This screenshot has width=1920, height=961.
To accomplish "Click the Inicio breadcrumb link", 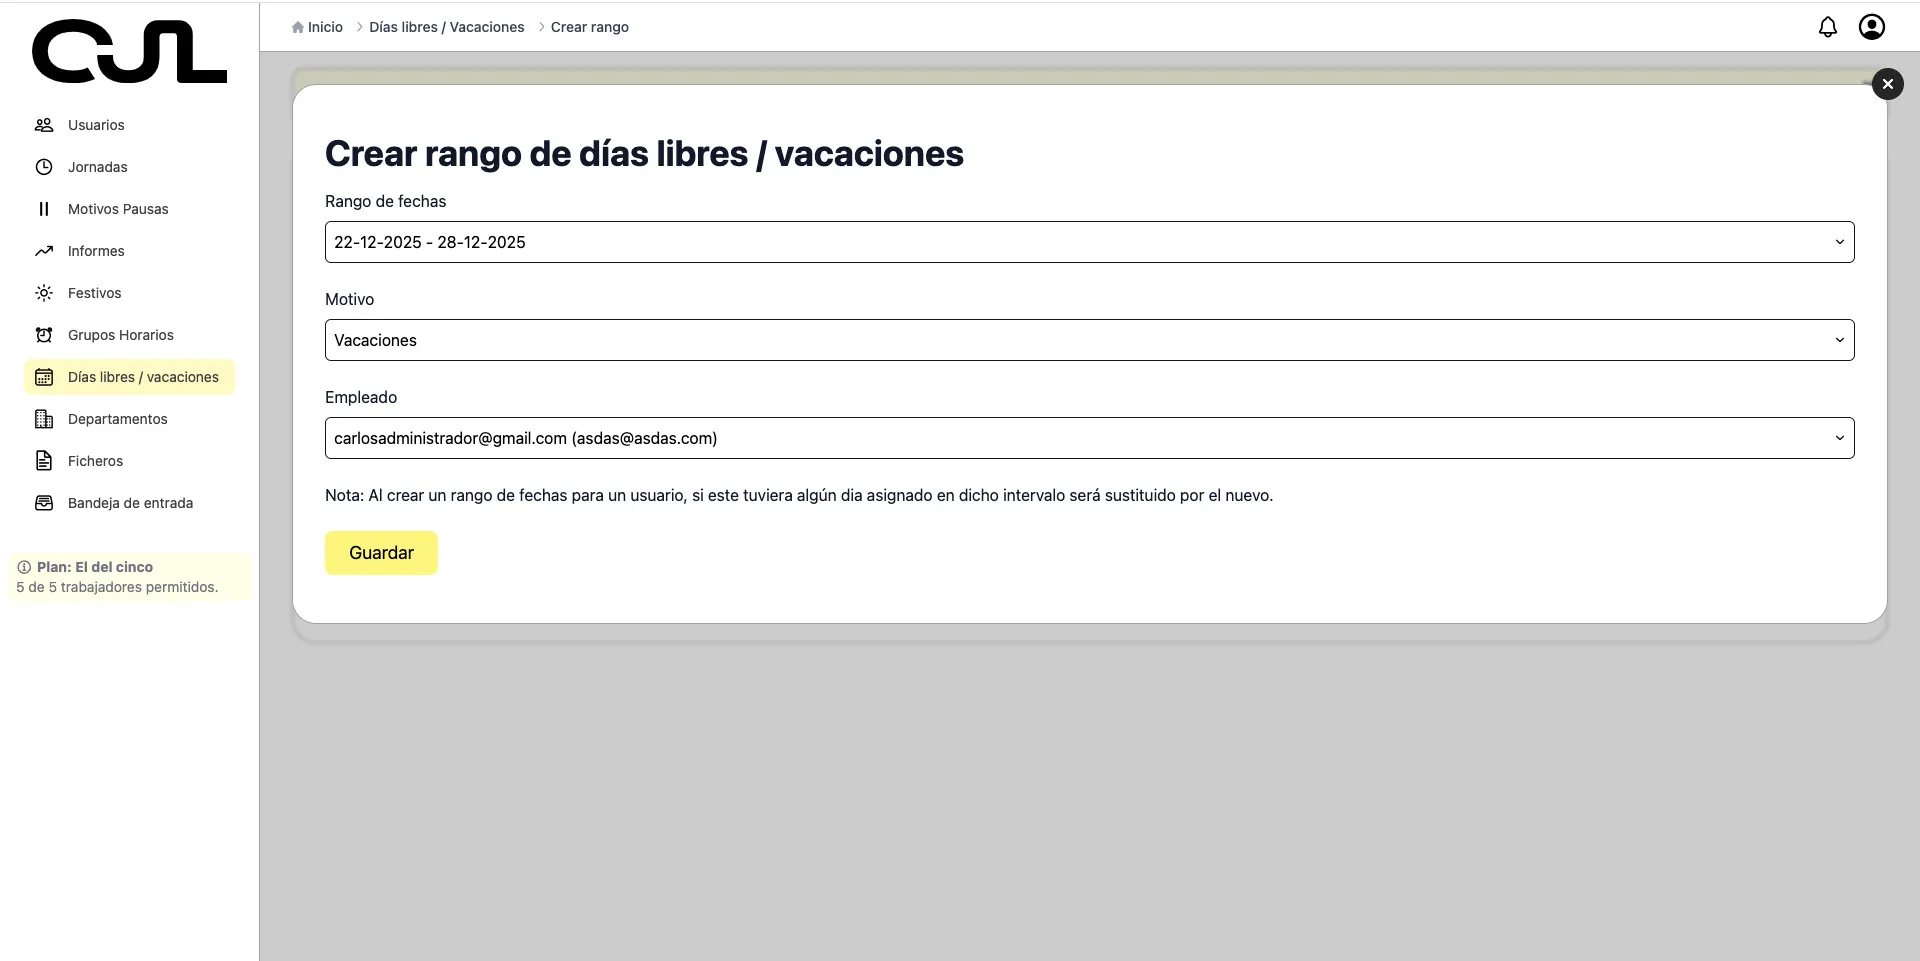I will coord(323,27).
